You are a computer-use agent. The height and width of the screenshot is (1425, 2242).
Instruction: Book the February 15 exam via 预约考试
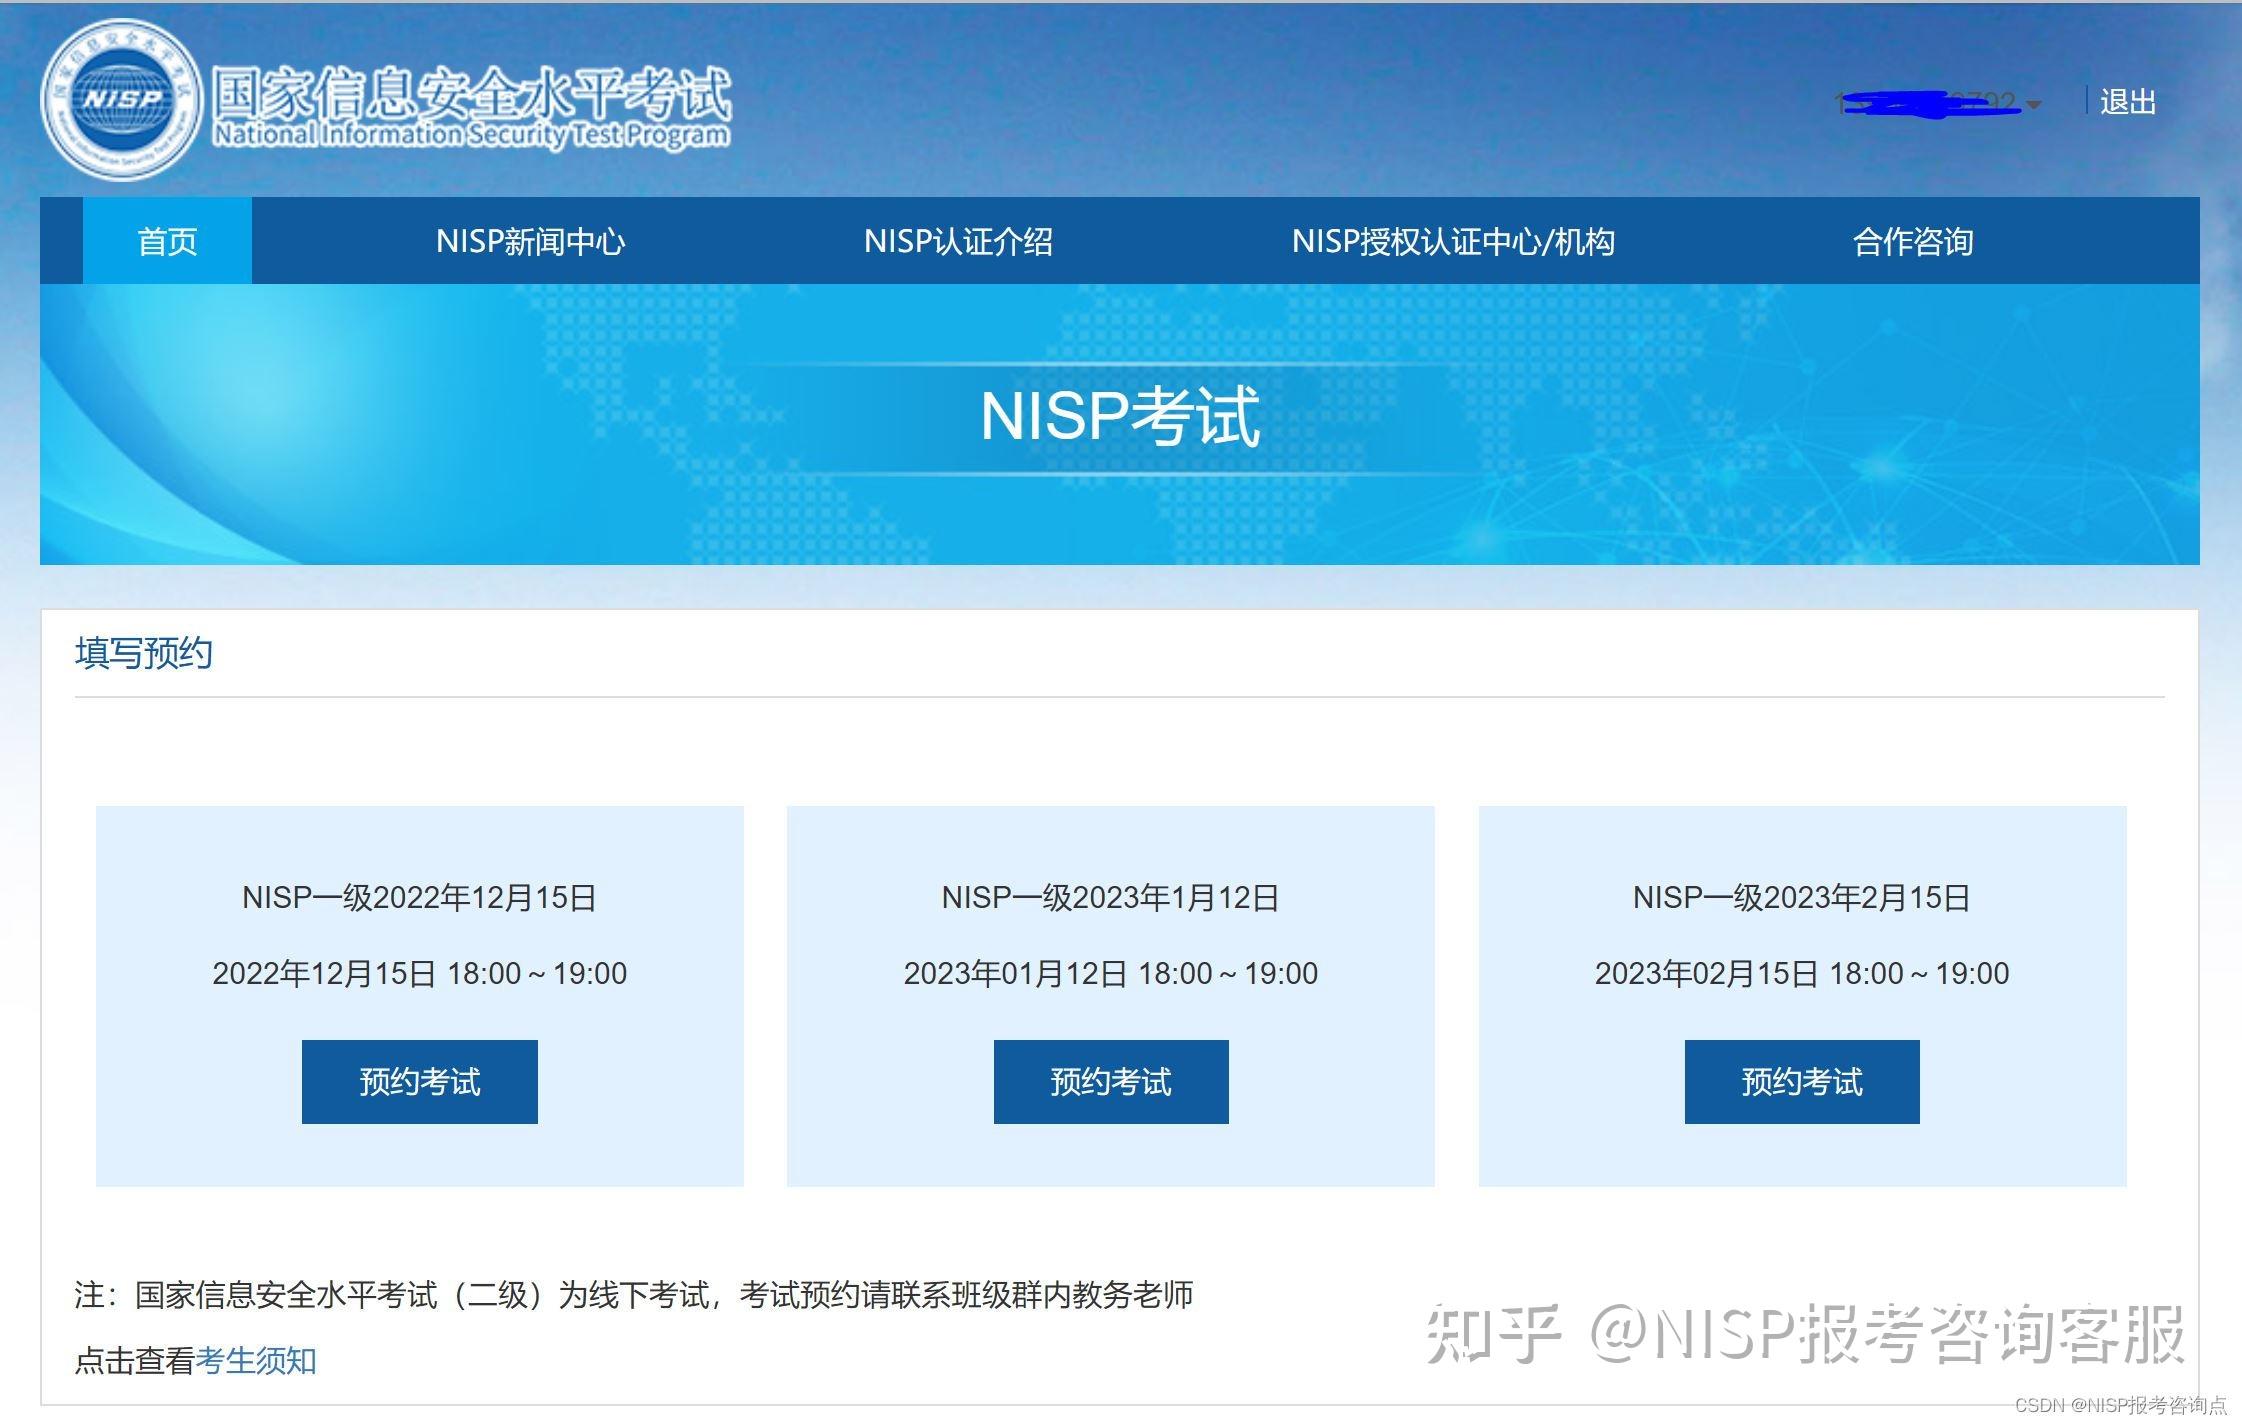1801,1081
